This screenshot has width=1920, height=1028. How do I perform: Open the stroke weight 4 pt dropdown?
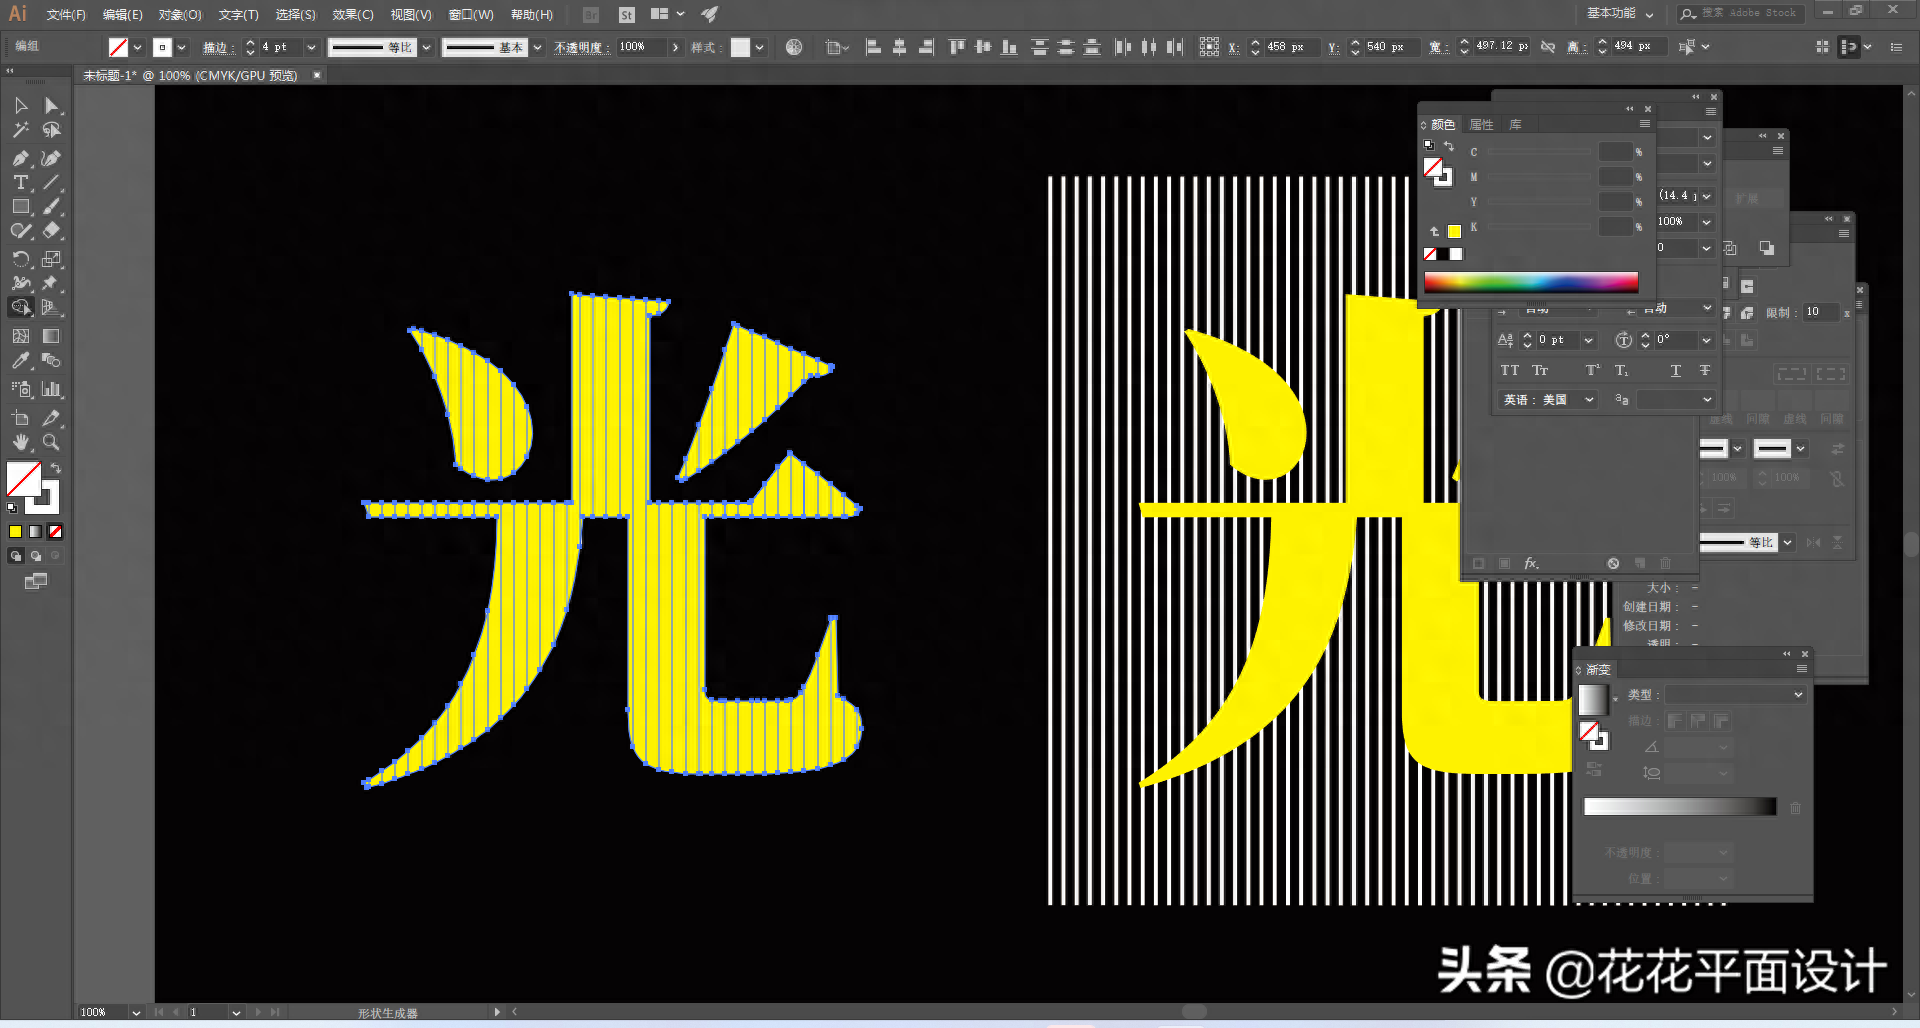[311, 47]
